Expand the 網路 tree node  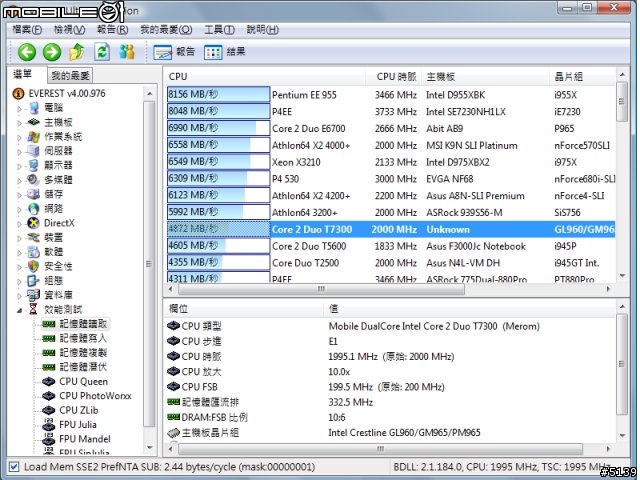coord(19,209)
